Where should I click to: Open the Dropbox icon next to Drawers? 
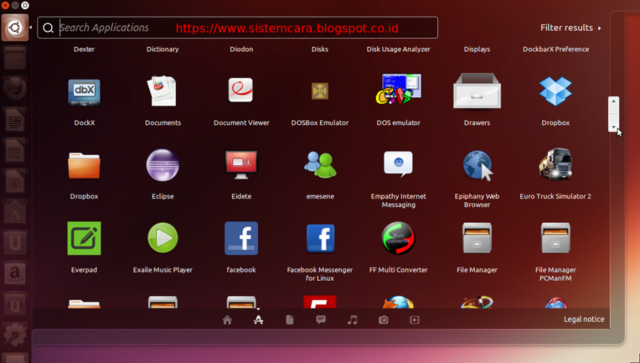click(x=555, y=91)
